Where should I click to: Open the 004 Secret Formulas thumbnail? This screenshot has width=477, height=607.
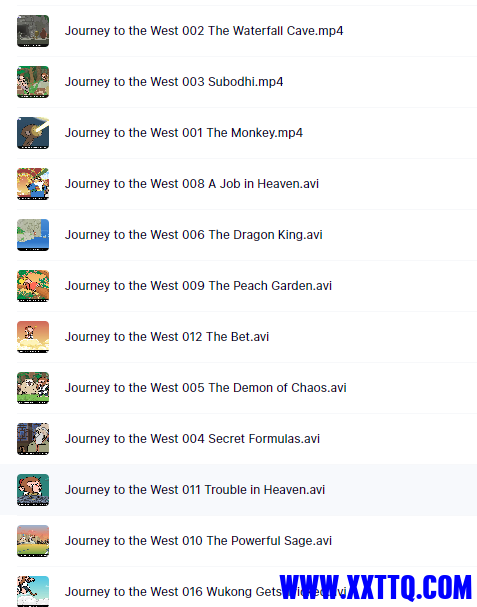pyautogui.click(x=33, y=439)
